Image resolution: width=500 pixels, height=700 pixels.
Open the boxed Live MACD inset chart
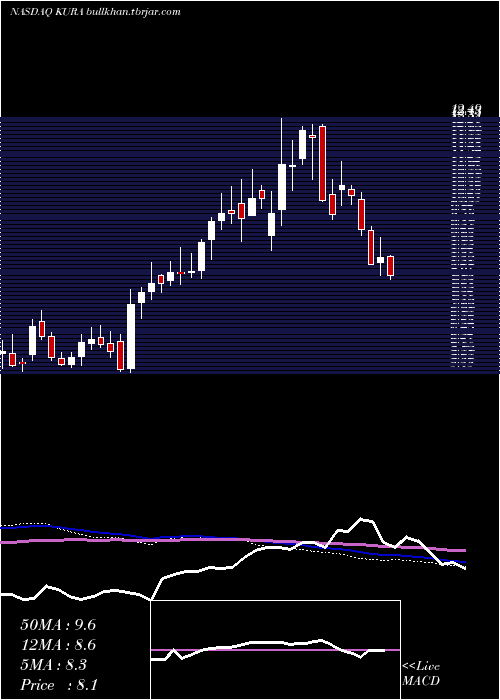tap(275, 650)
